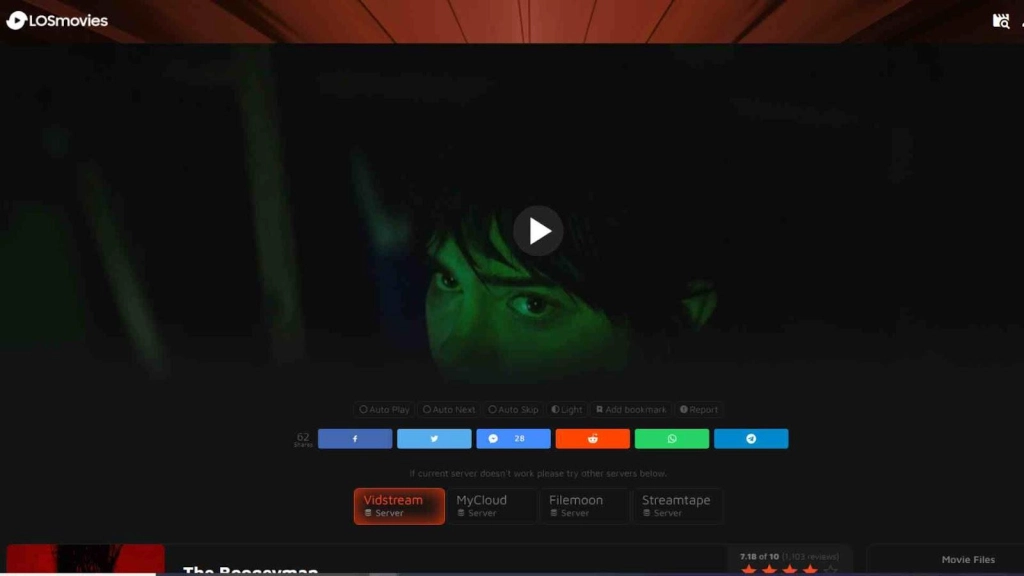
Task: Expand the Movie Files panel
Action: 967,559
